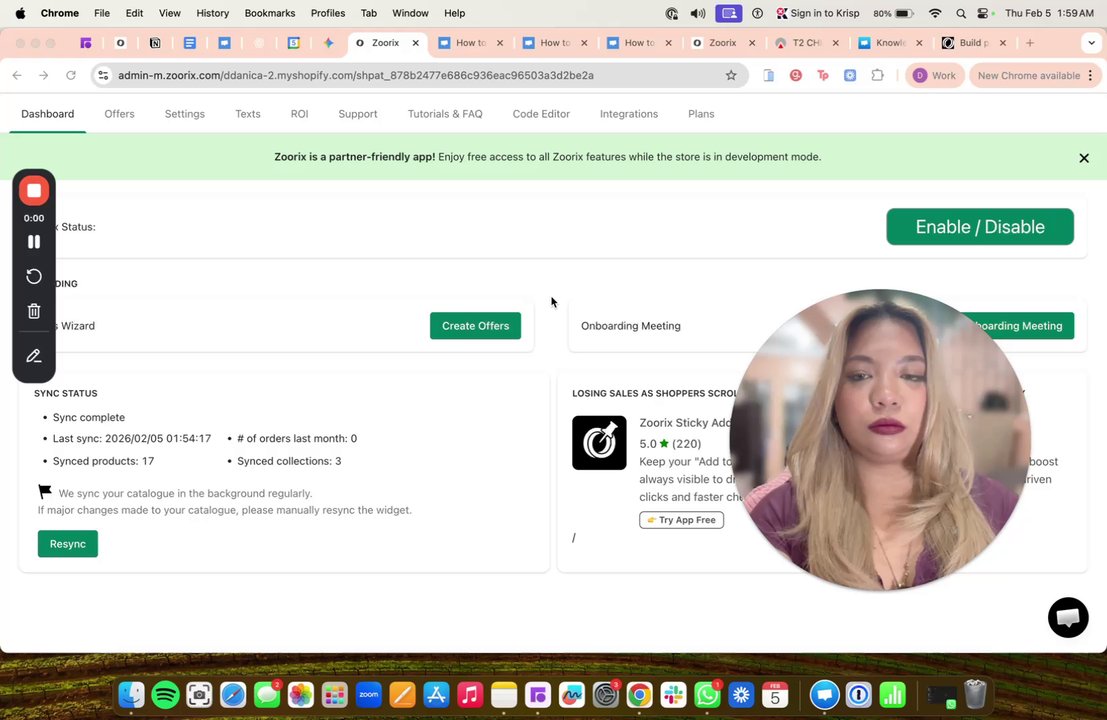
Task: Open Messages from the dock
Action: click(267, 695)
